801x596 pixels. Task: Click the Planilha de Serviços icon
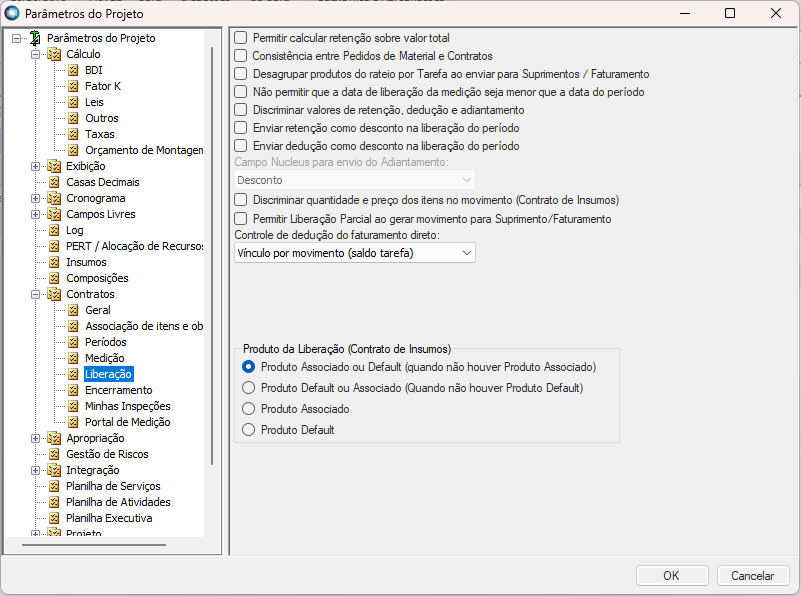[54, 486]
